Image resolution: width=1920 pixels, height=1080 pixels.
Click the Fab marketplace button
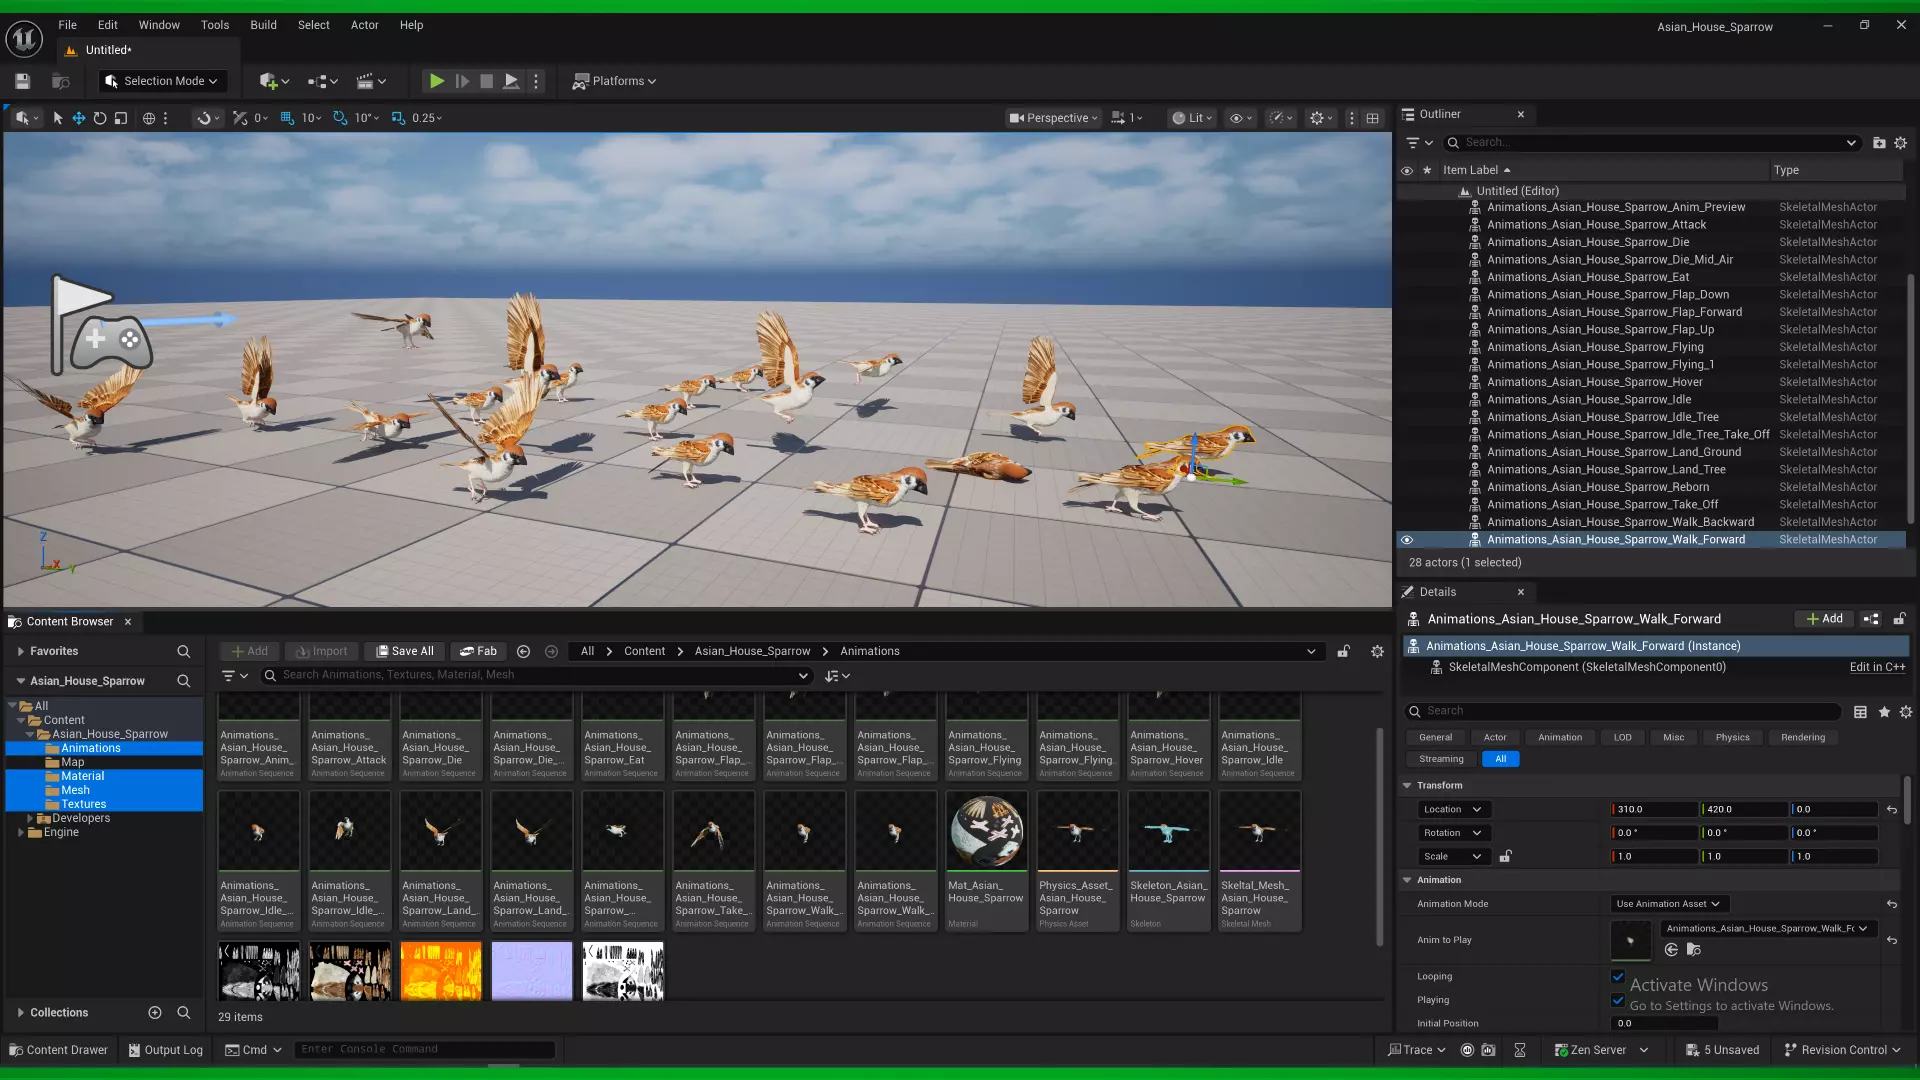tap(478, 651)
